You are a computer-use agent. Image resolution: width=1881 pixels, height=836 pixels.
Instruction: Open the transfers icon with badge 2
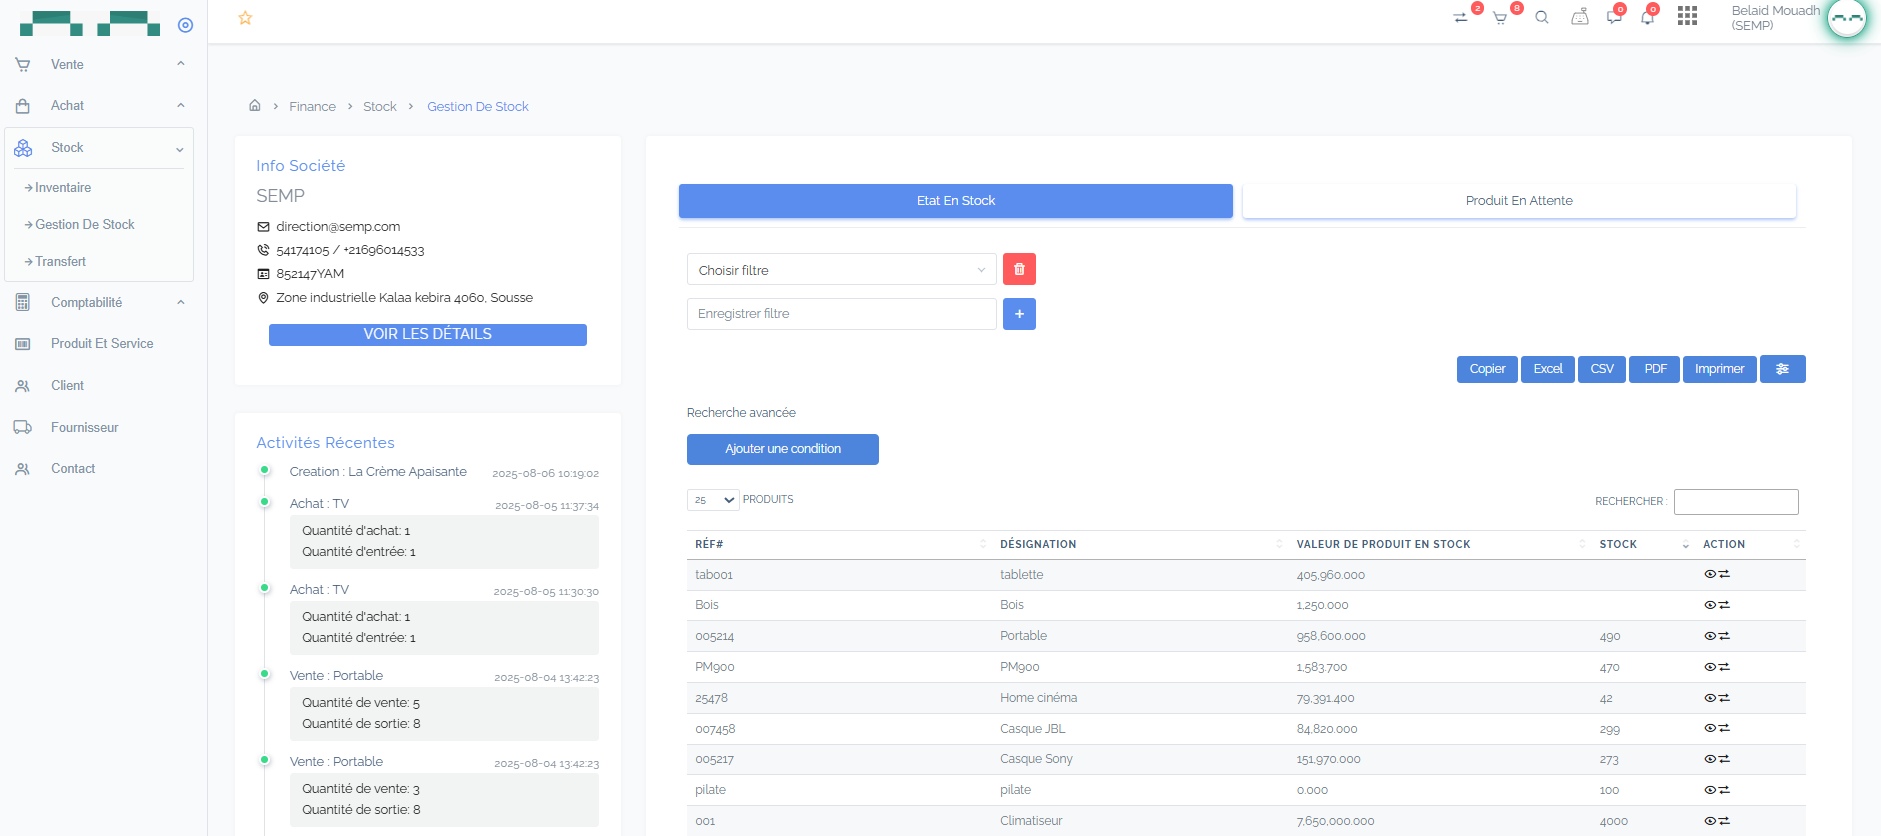click(1460, 18)
